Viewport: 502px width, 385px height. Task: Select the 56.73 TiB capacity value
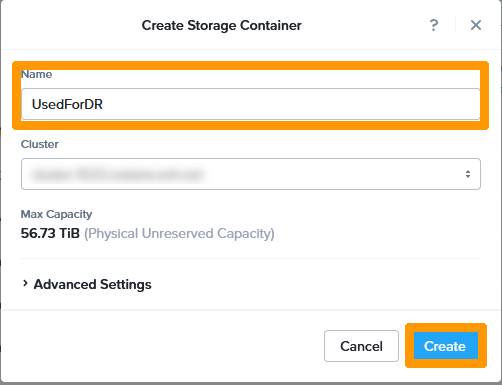(50, 233)
